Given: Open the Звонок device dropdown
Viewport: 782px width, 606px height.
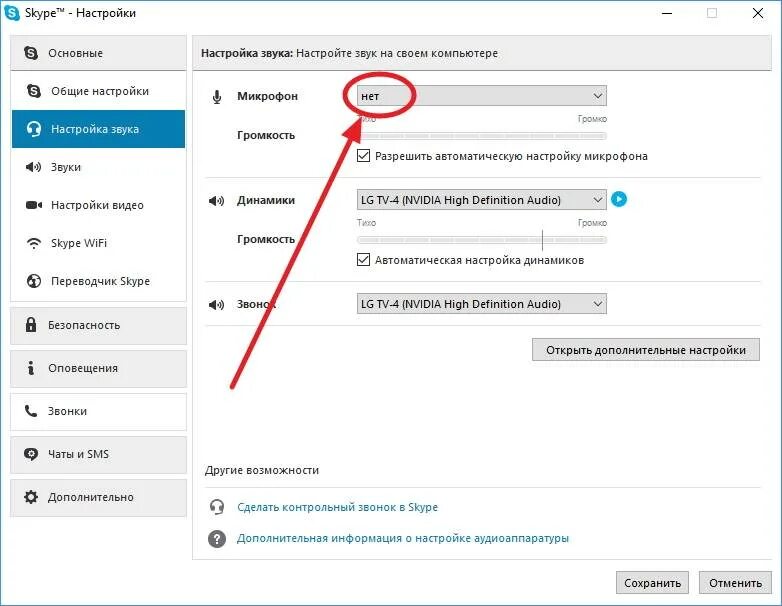Looking at the screenshot, I should [482, 304].
